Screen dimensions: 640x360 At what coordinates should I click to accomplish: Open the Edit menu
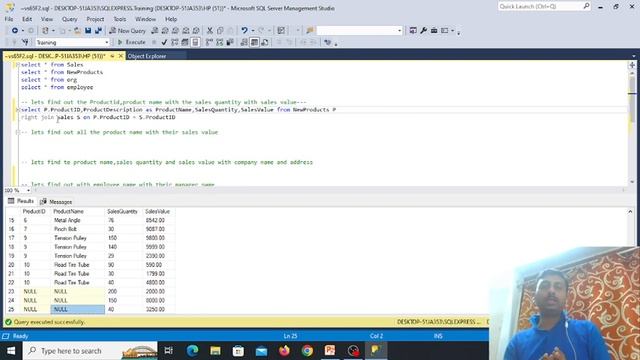(x=27, y=19)
